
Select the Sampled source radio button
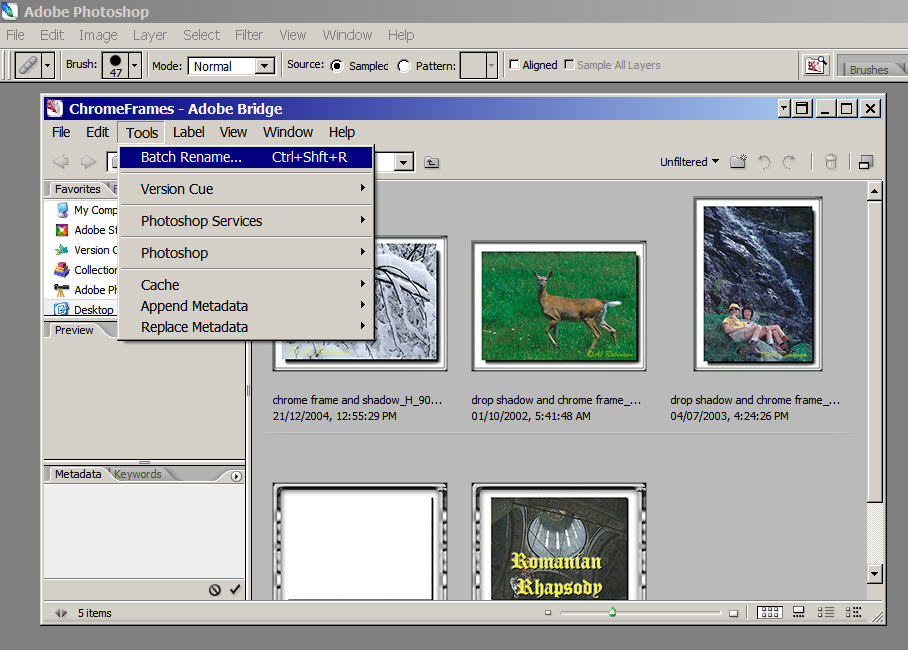[336, 66]
